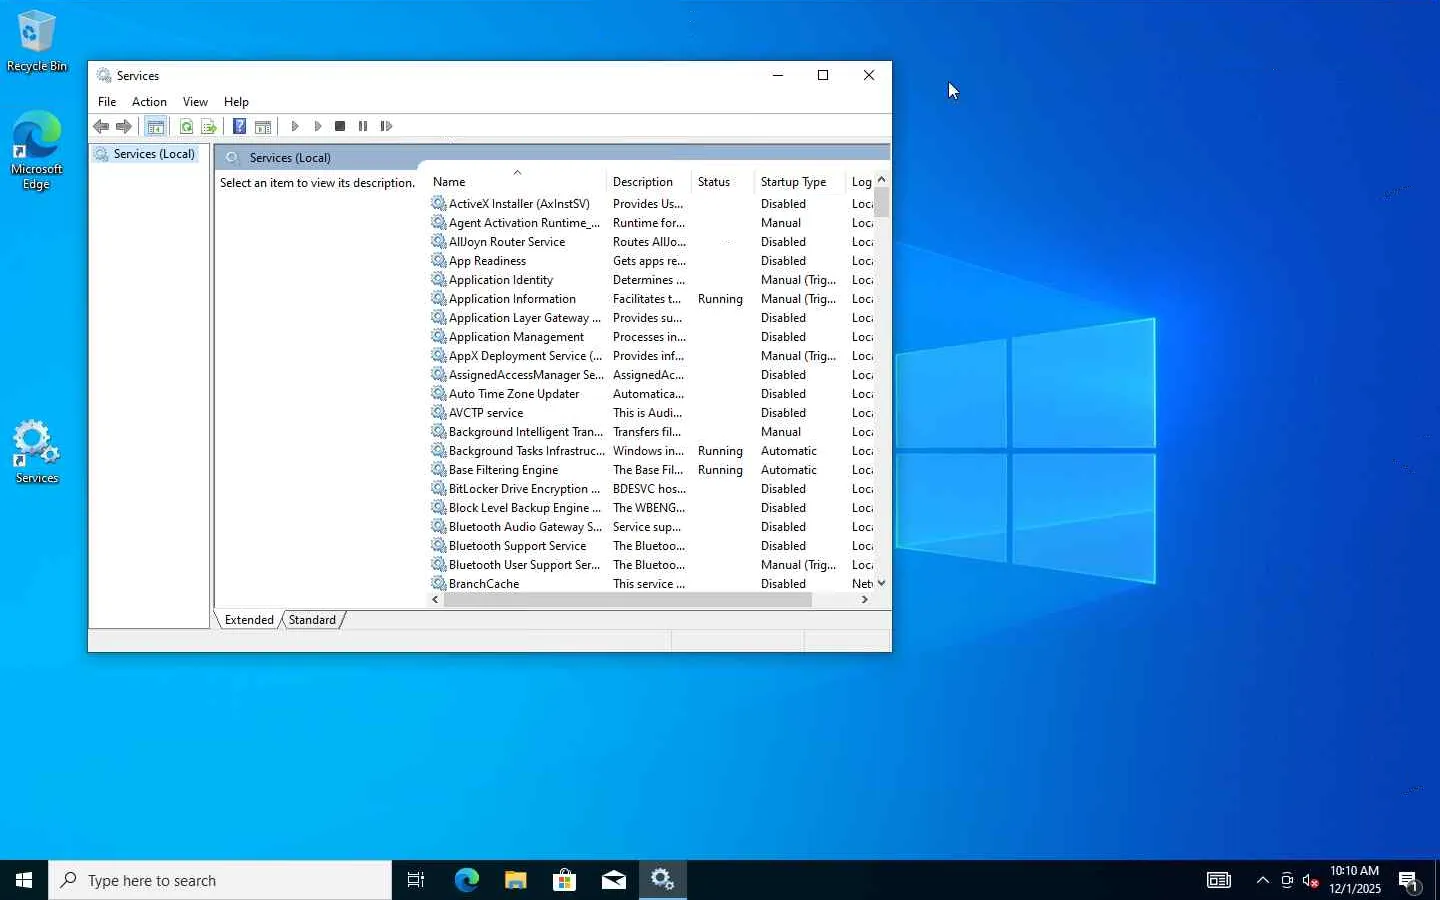Click the Refresh toolbar icon
Viewport: 1440px width, 900px height.
point(186,126)
